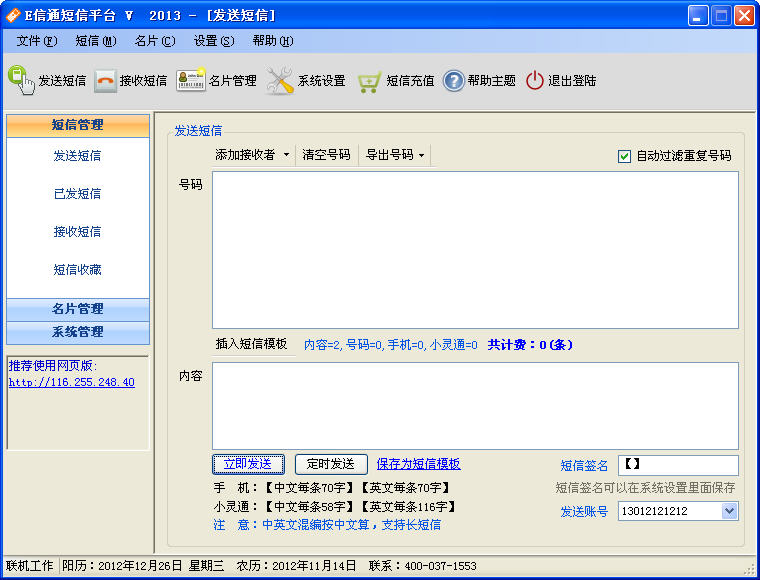This screenshot has width=760, height=580.
Task: Select the 短信管理 sidebar header
Action: 78,125
